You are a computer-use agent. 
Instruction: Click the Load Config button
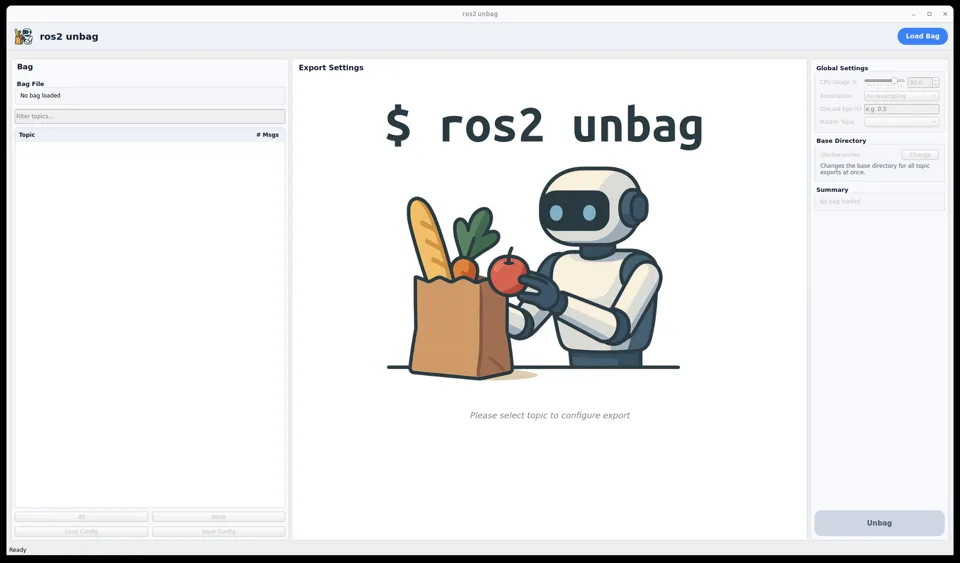coord(81,531)
